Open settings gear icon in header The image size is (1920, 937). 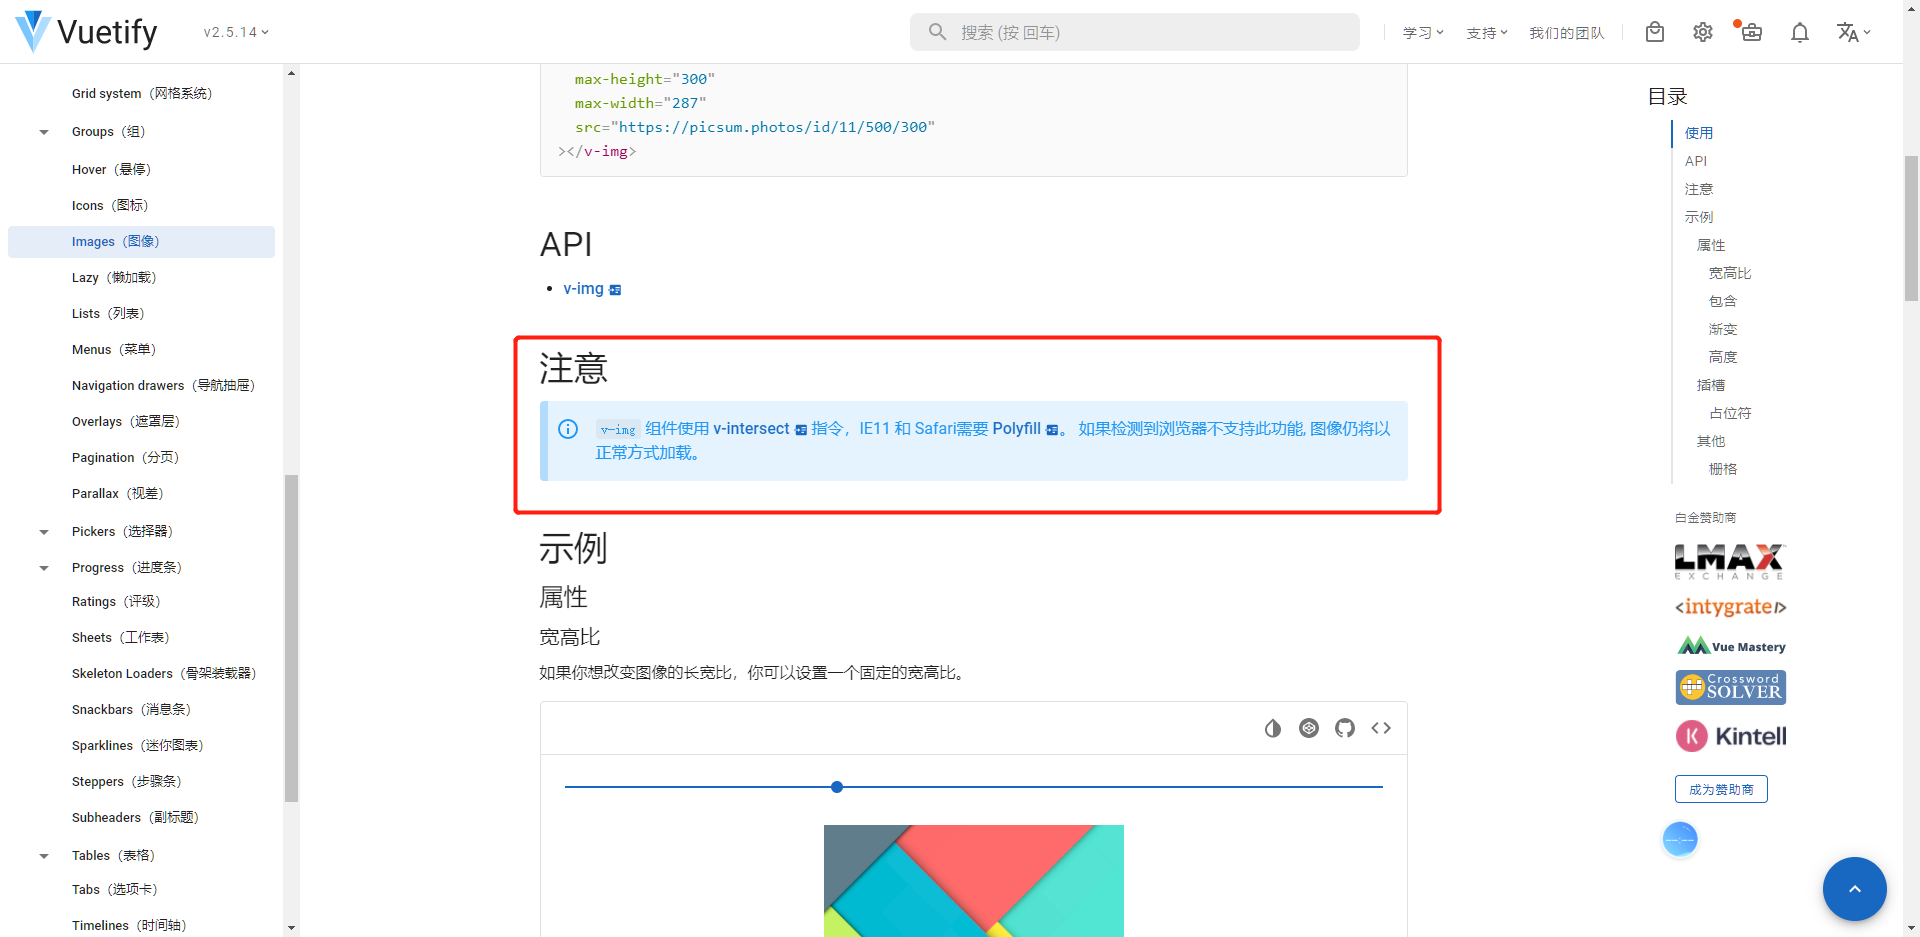tap(1703, 32)
